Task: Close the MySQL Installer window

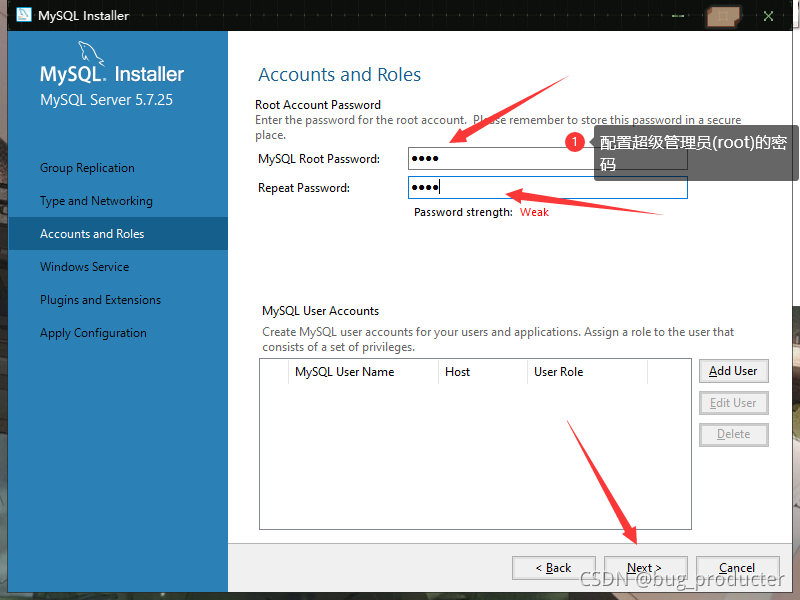Action: point(768,16)
